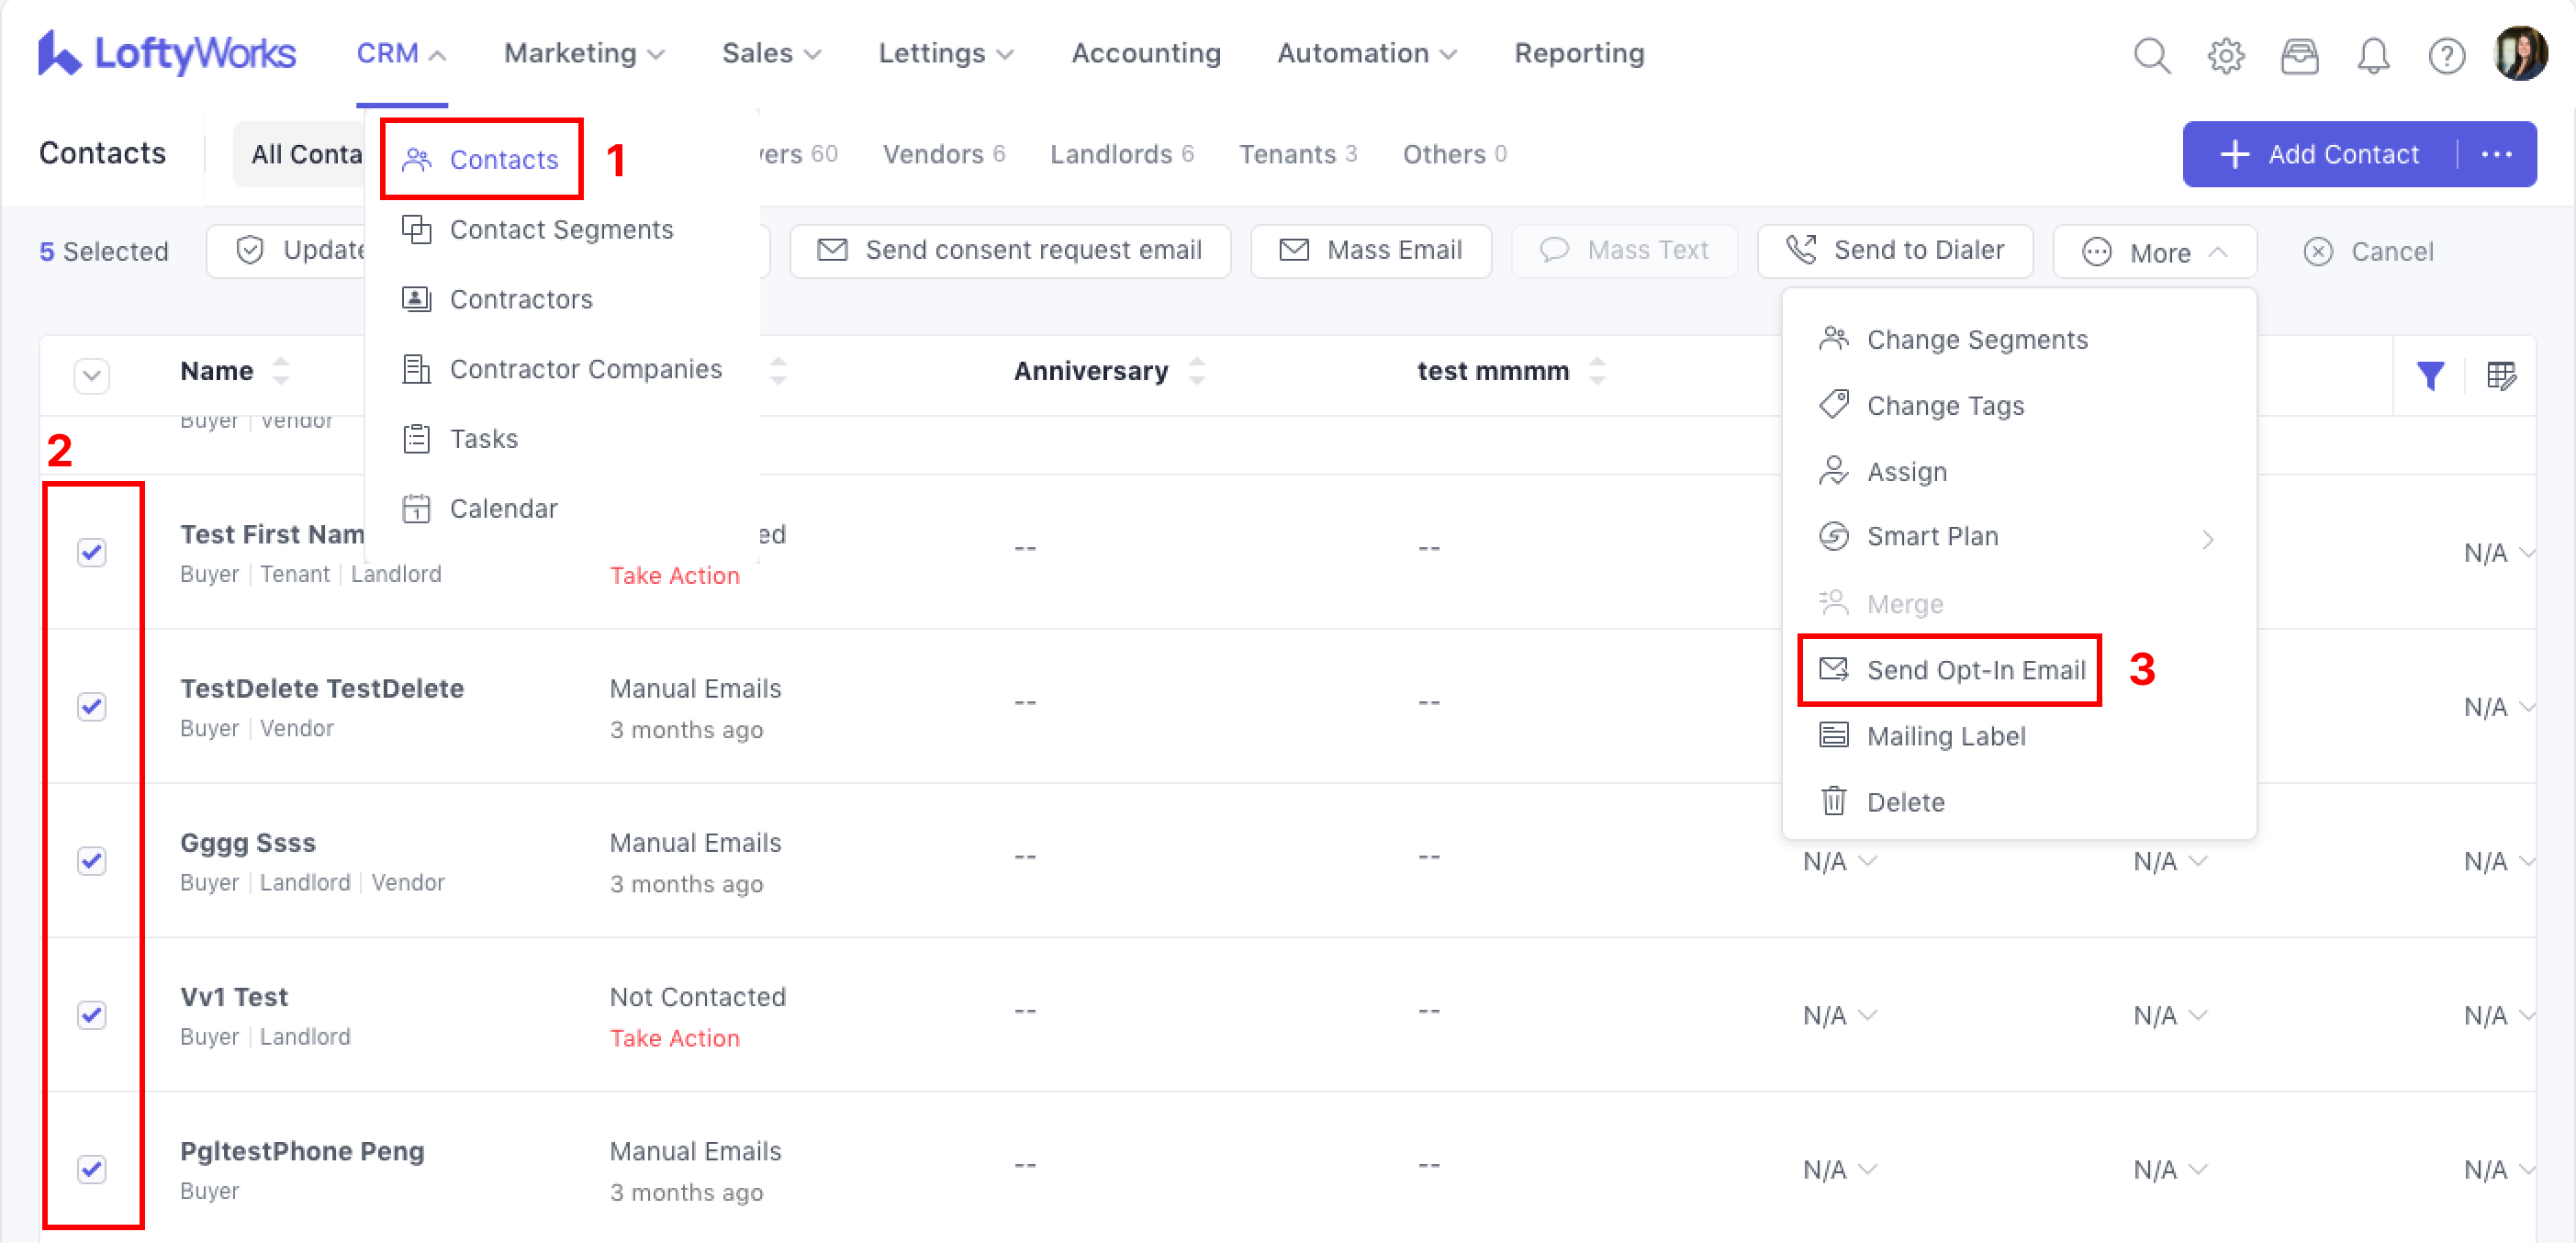
Task: Switch to the Landlords tab
Action: (1121, 154)
